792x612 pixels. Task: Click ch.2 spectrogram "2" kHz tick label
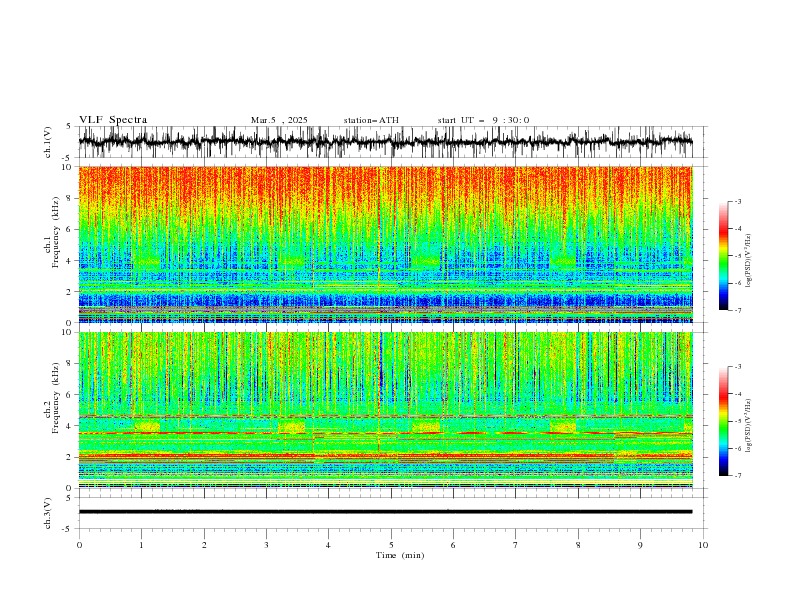click(69, 457)
